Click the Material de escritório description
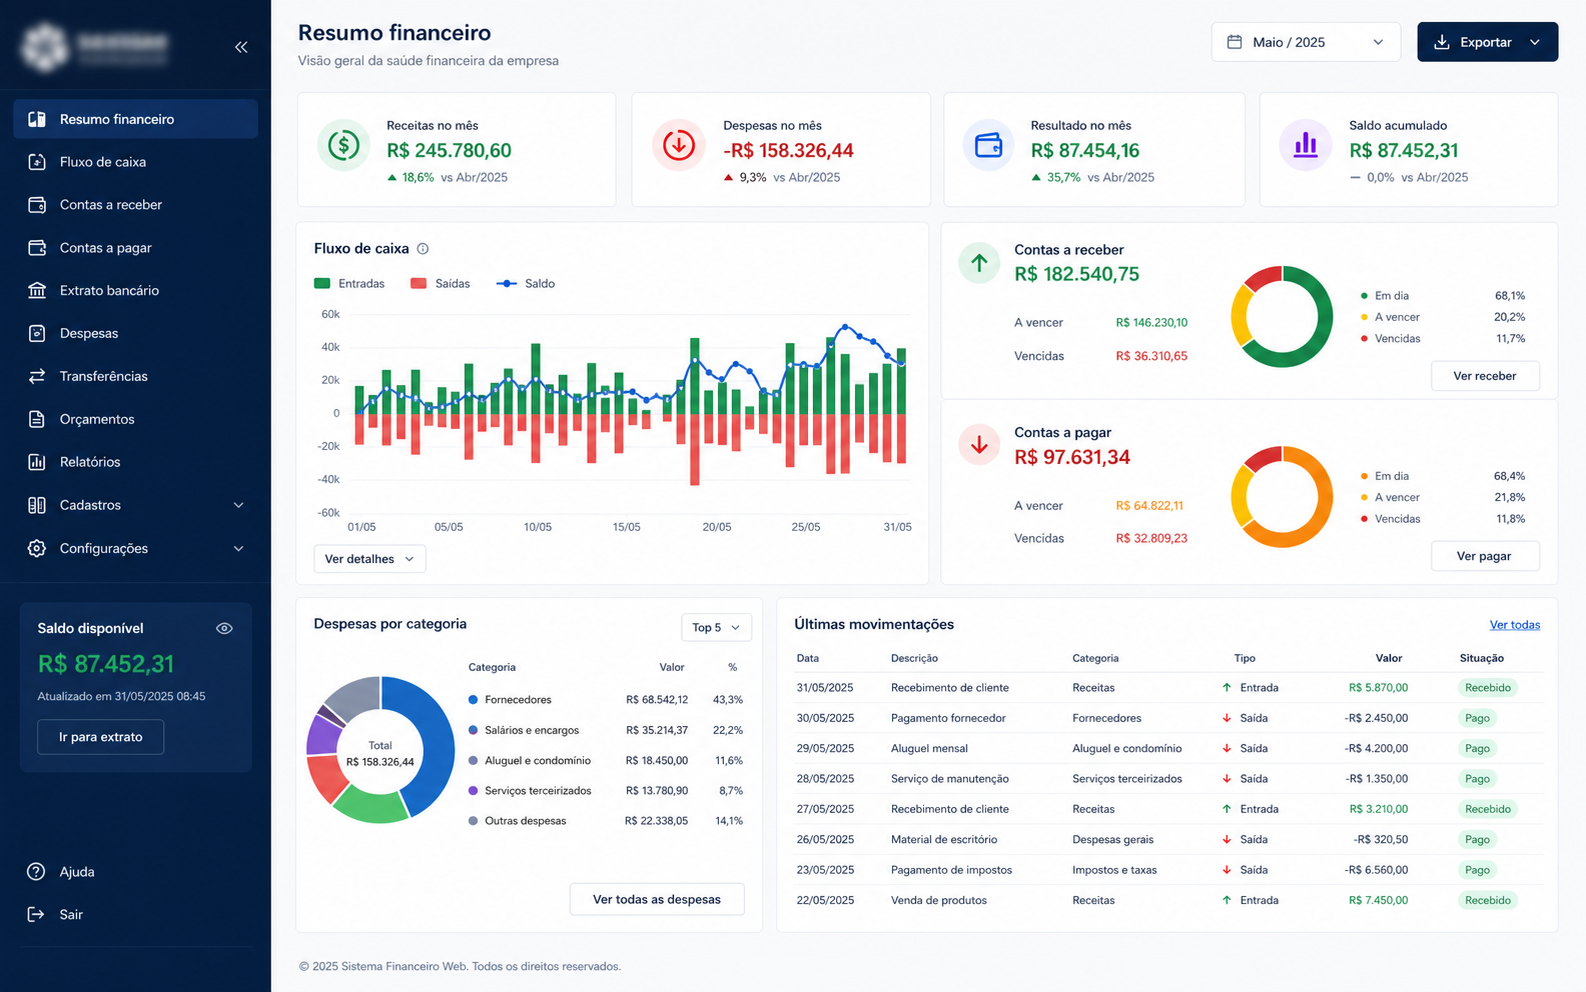 944,840
